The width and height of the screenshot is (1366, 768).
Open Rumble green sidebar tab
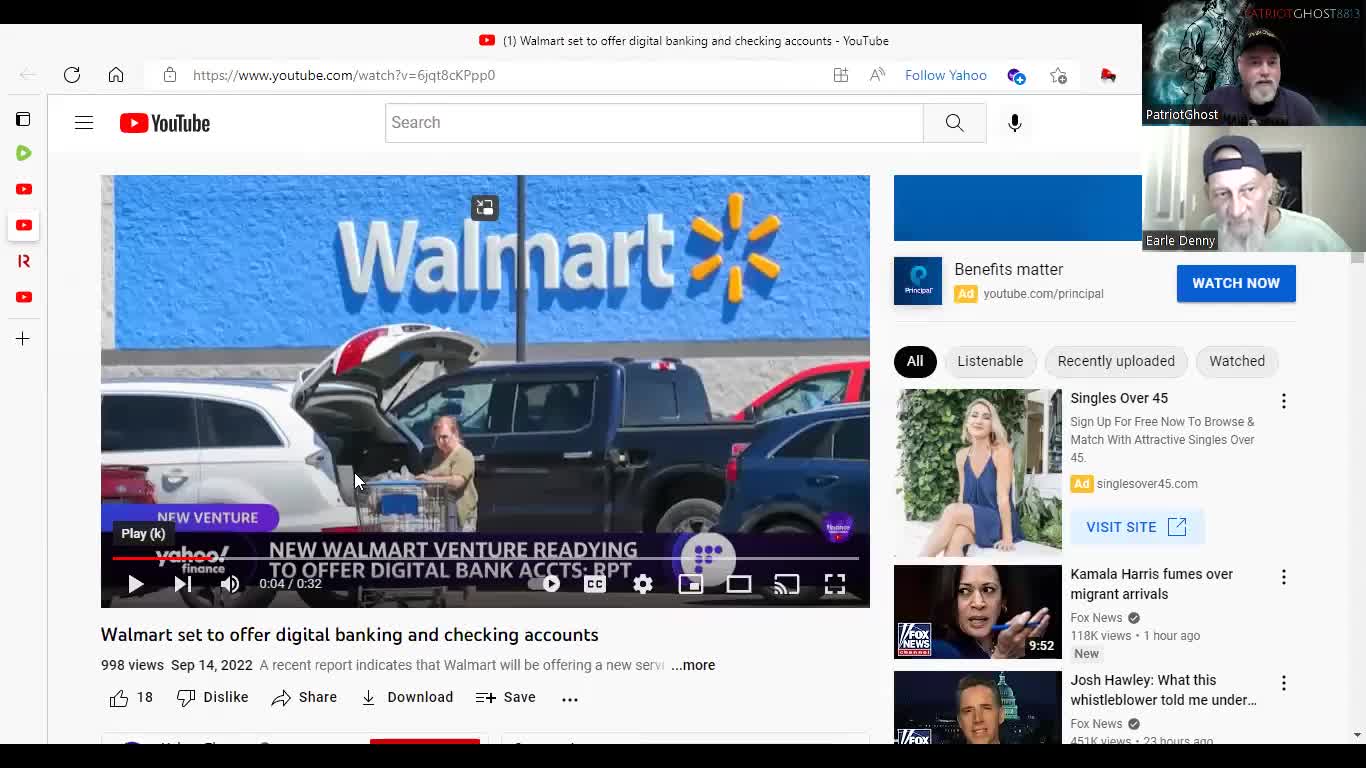click(x=24, y=153)
